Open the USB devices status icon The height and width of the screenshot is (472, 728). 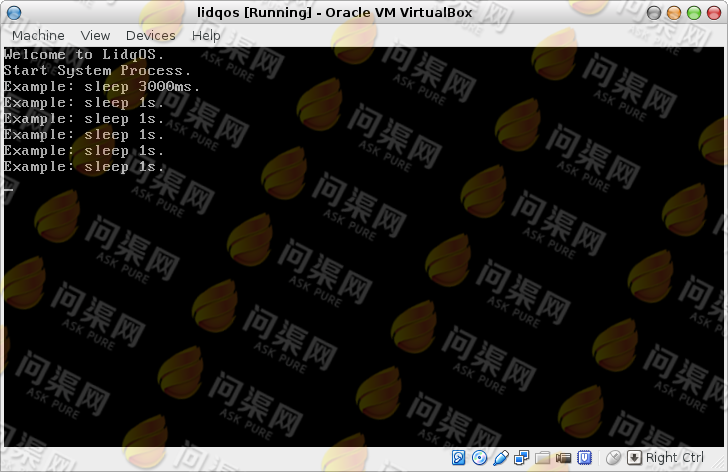pyautogui.click(x=500, y=458)
